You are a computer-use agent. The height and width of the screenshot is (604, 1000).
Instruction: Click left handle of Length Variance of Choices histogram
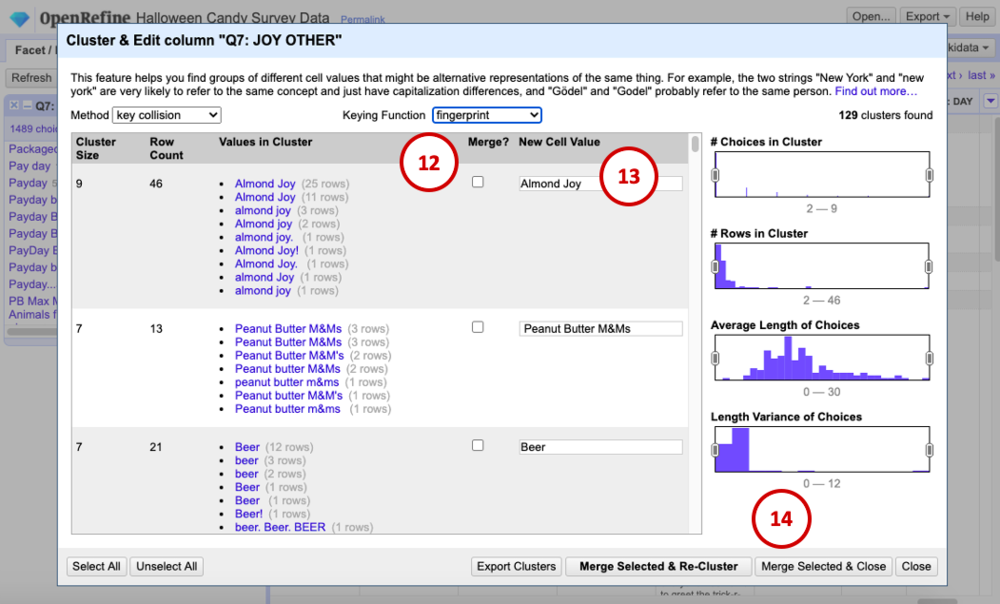click(715, 450)
